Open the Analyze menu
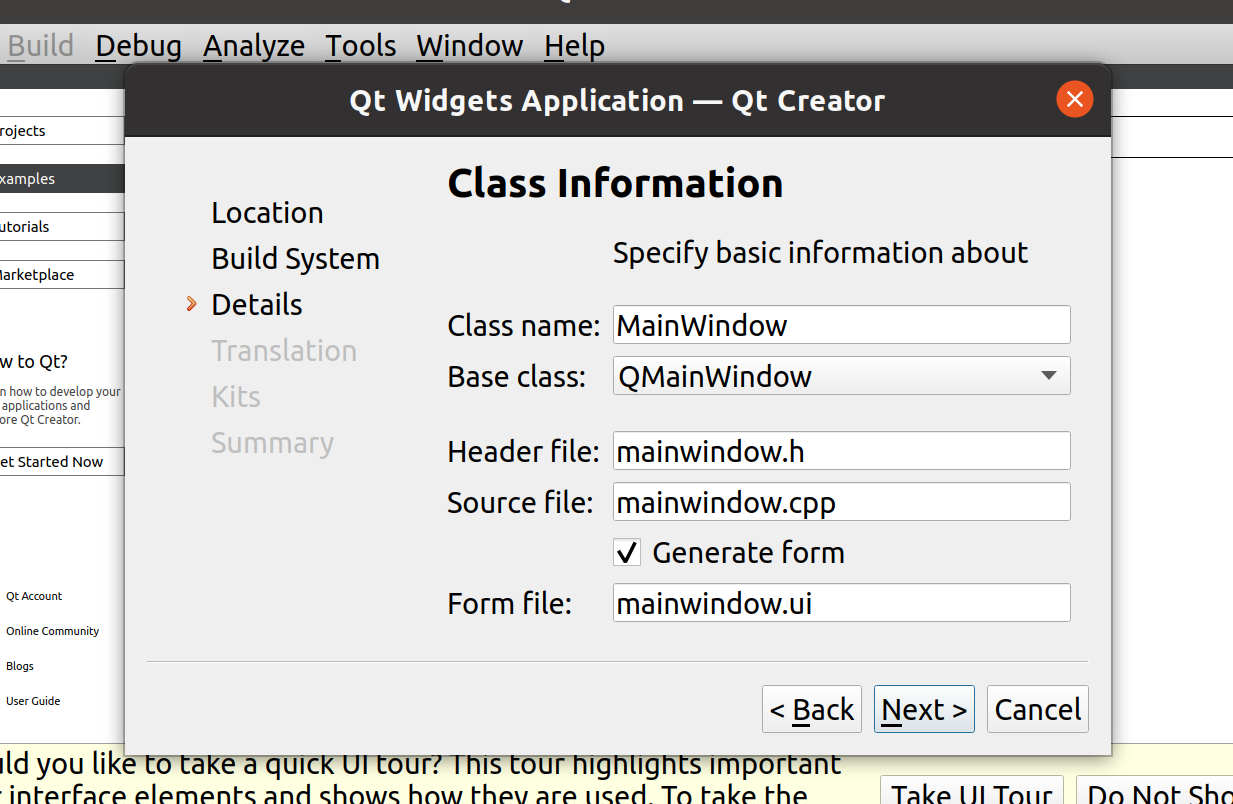 point(254,46)
